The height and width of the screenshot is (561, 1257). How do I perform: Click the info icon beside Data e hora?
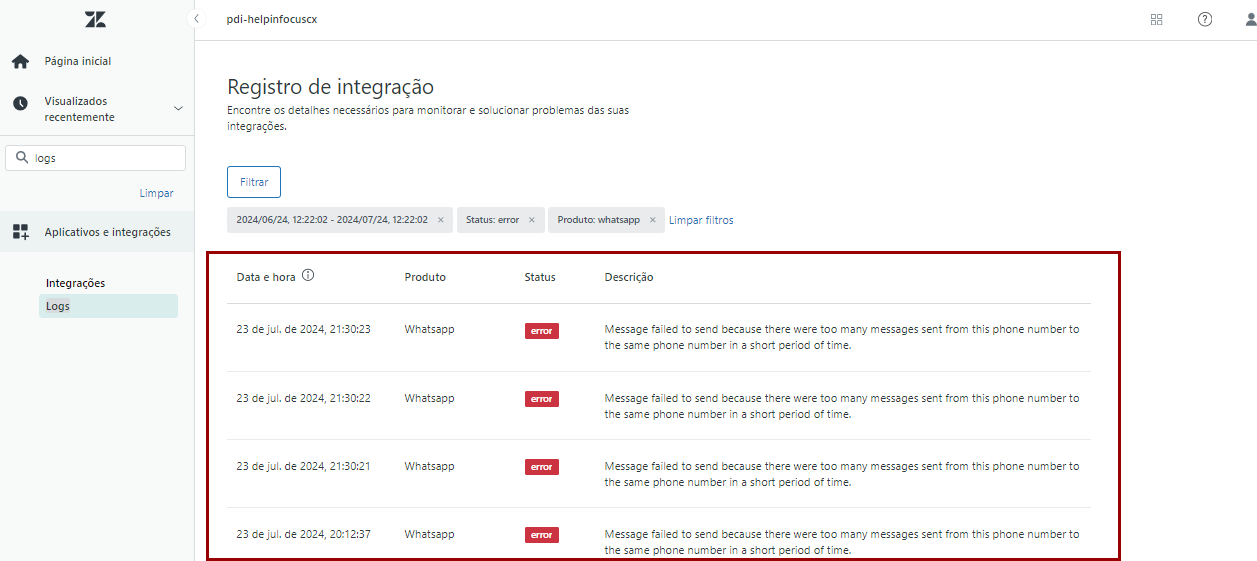[x=308, y=276]
